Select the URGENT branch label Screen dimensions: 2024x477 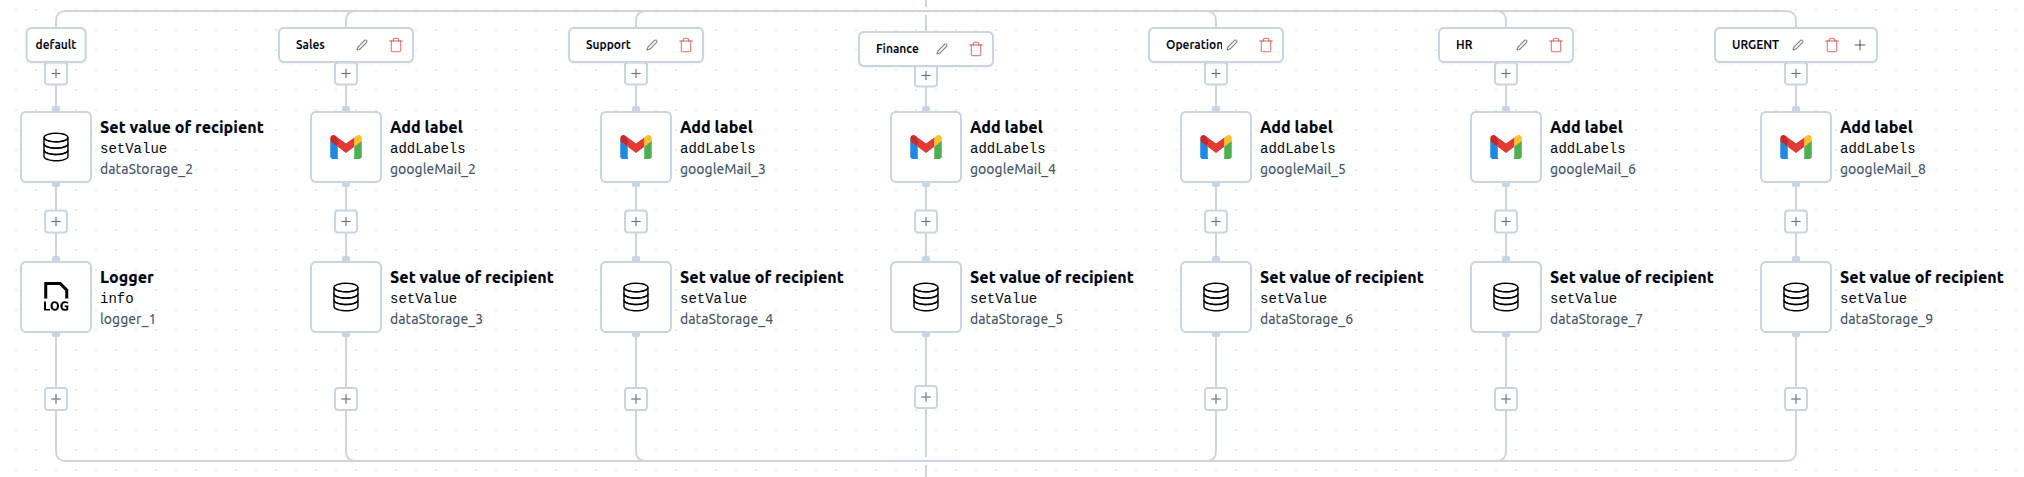[1755, 45]
